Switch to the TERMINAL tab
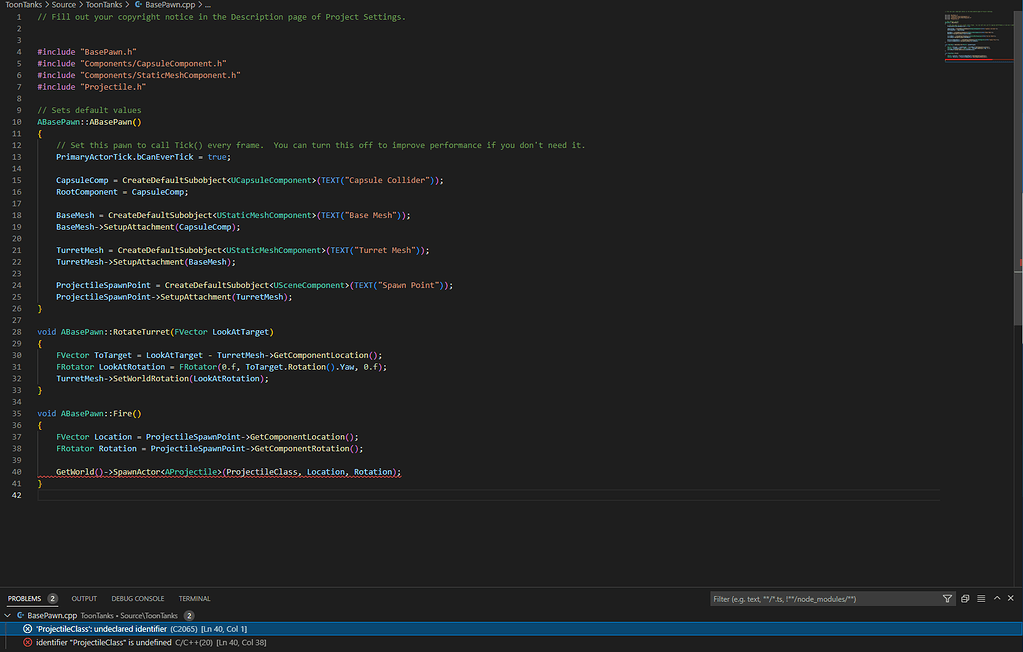This screenshot has width=1023, height=652. (x=194, y=599)
